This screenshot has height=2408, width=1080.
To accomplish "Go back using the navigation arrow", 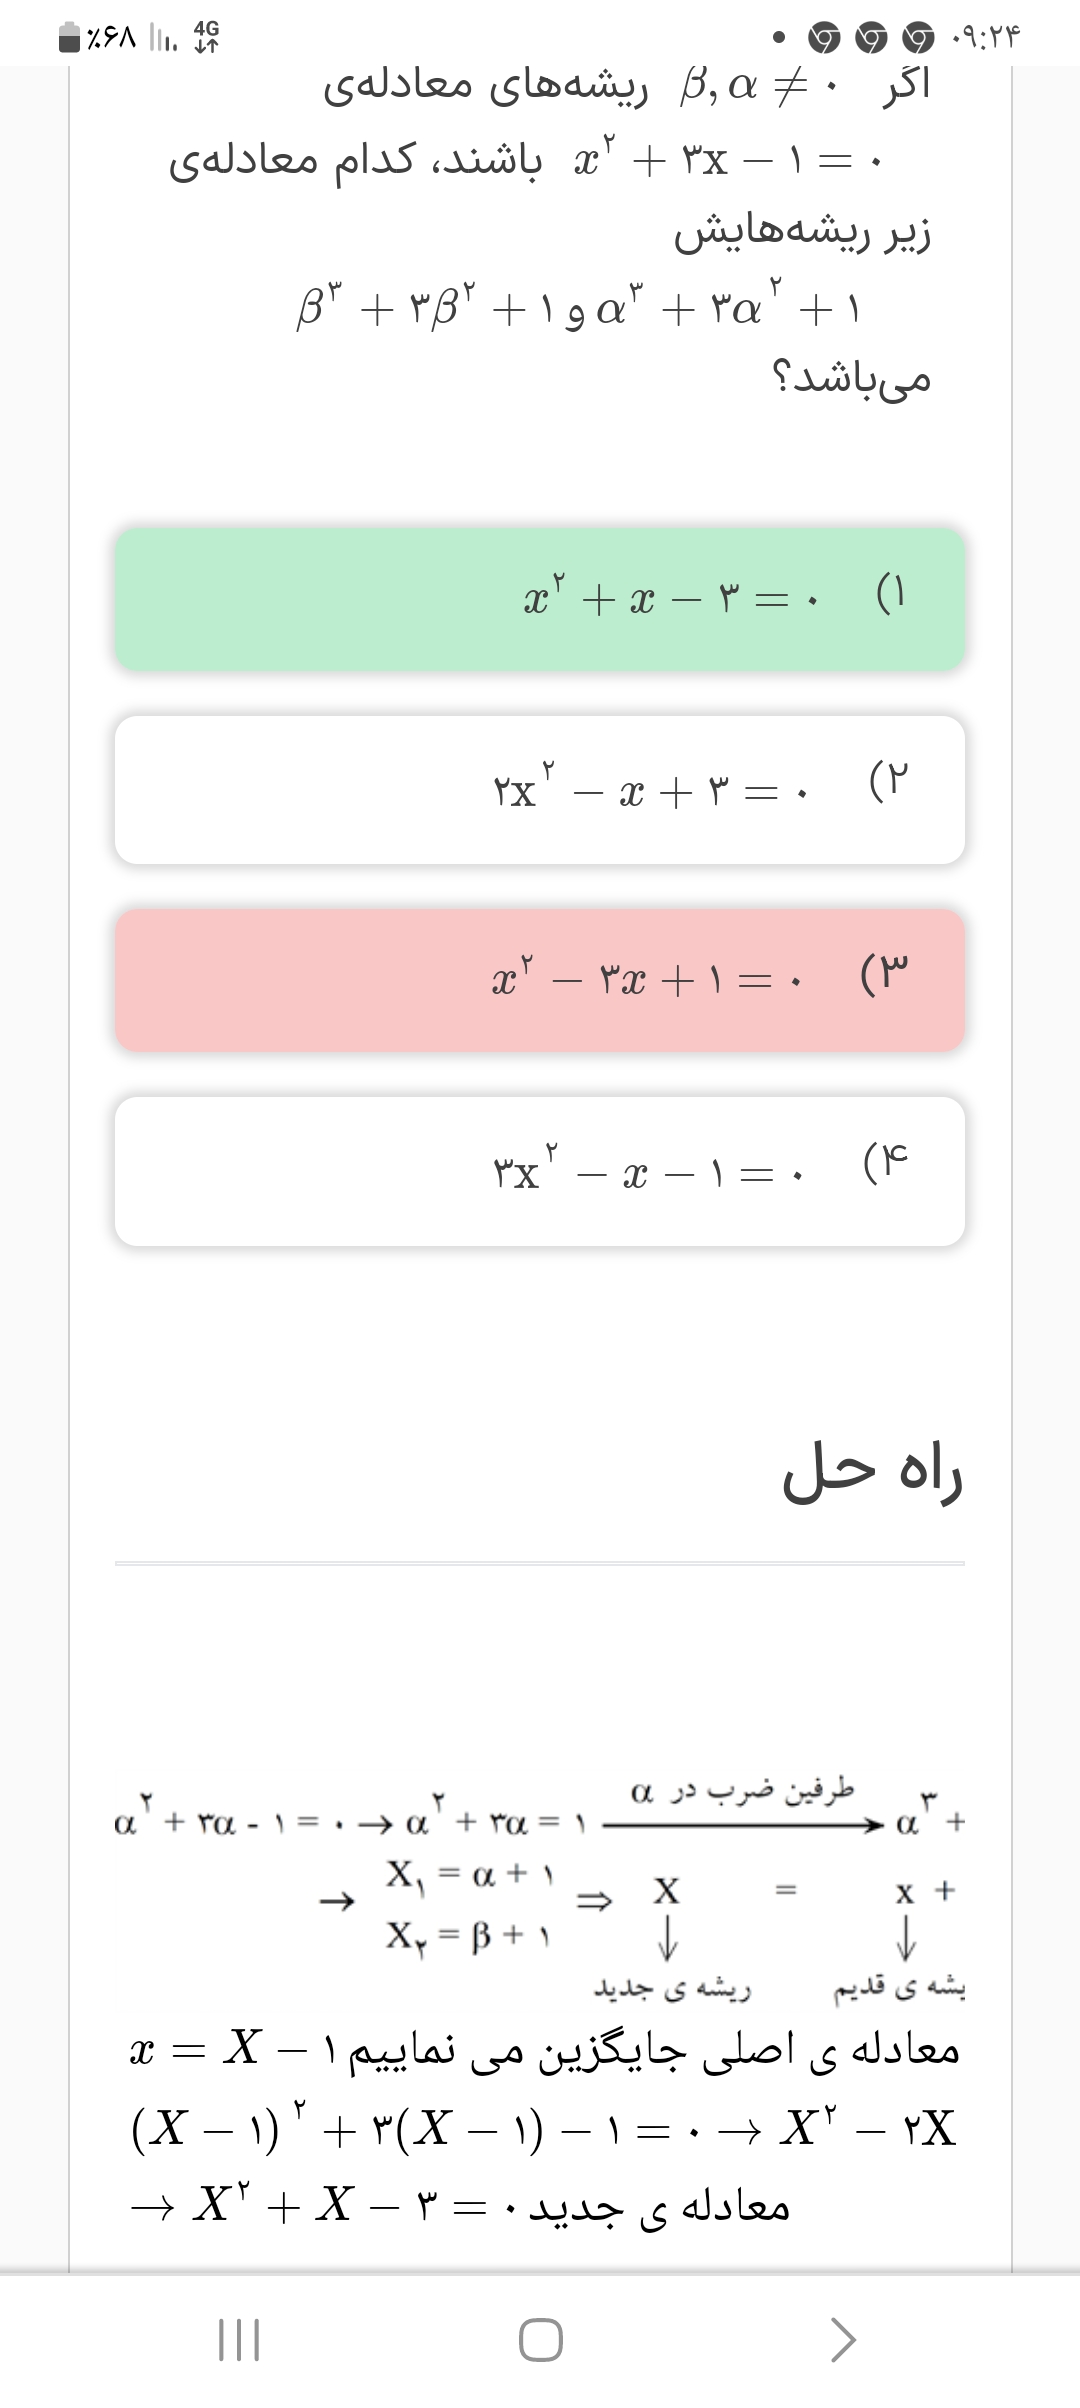I will pos(843,2340).
